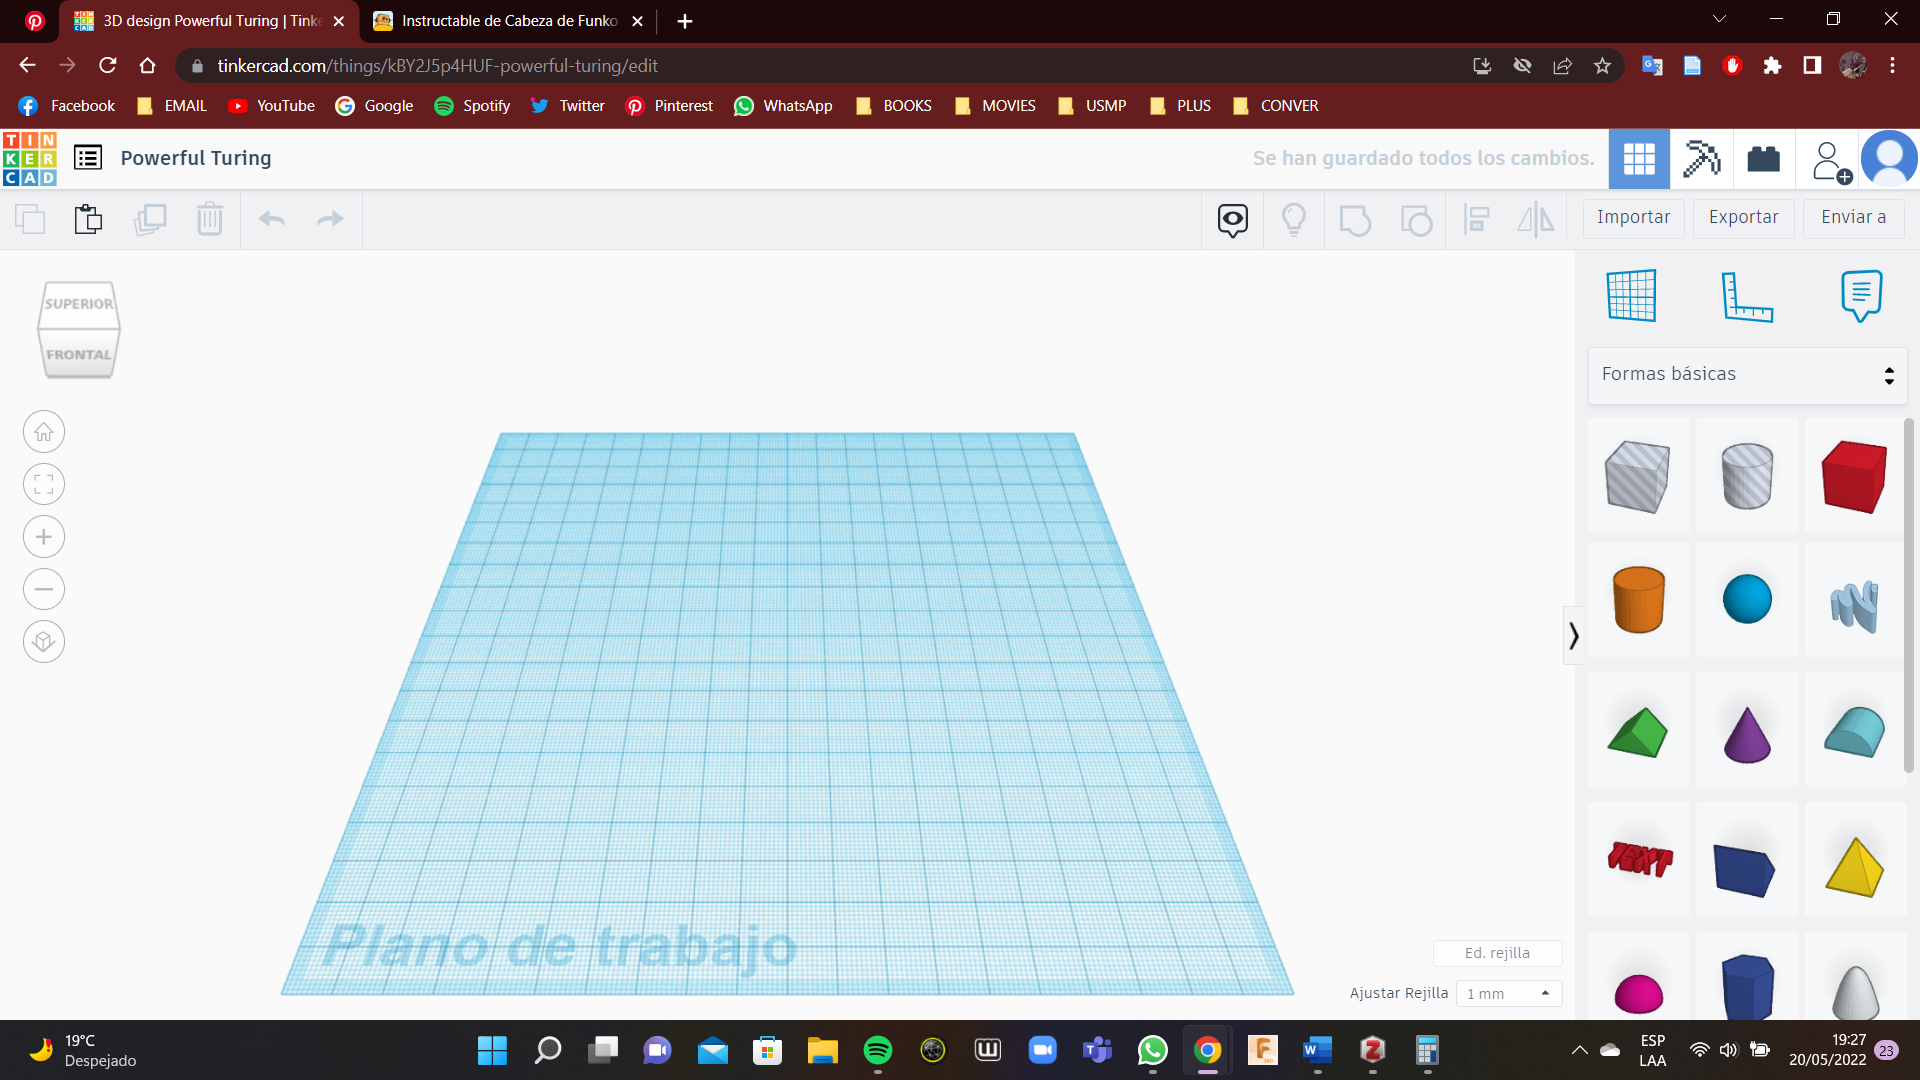Zoom in with the plus icon
The width and height of the screenshot is (1920, 1080).
pyautogui.click(x=44, y=537)
